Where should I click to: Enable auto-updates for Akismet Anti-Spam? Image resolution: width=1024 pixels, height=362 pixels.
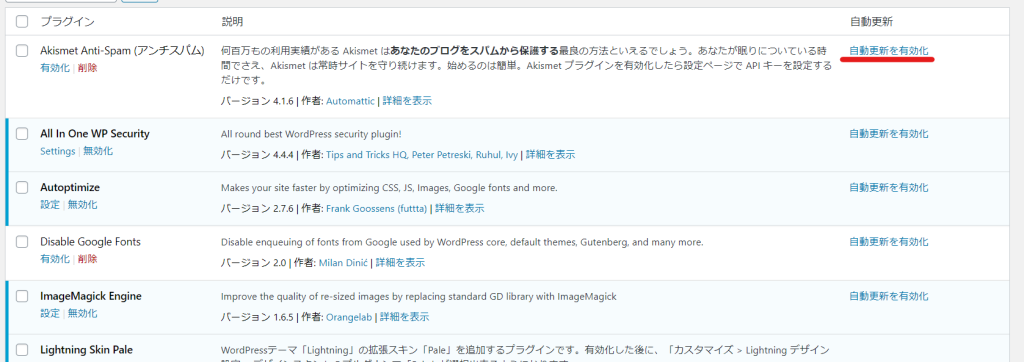pyautogui.click(x=888, y=50)
